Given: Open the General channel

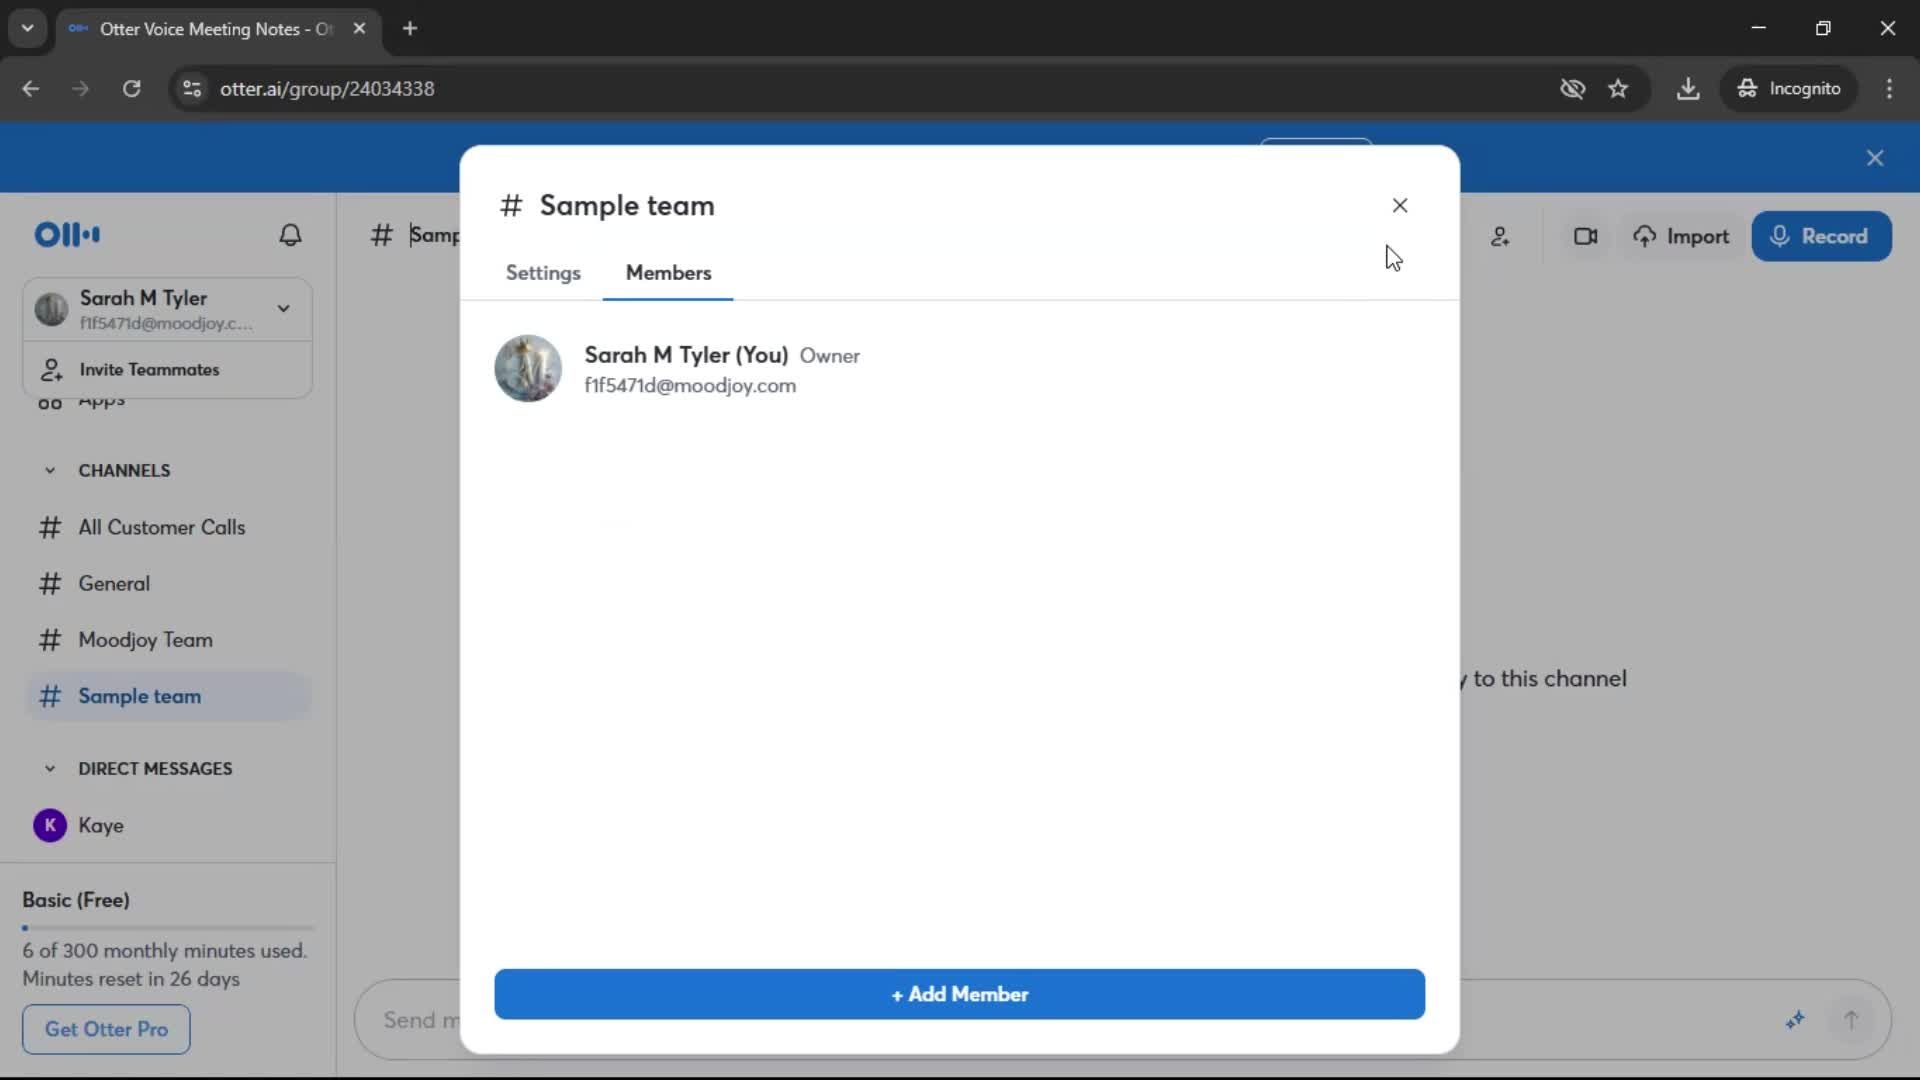Looking at the screenshot, I should (x=114, y=583).
